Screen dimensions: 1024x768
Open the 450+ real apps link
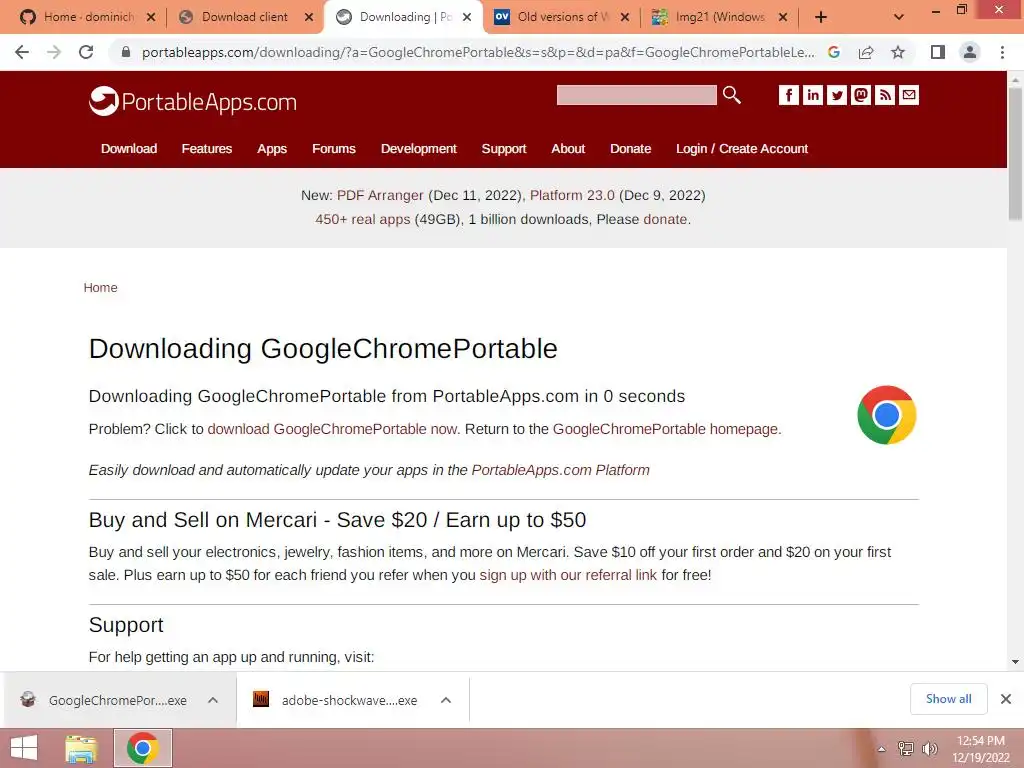coord(362,219)
